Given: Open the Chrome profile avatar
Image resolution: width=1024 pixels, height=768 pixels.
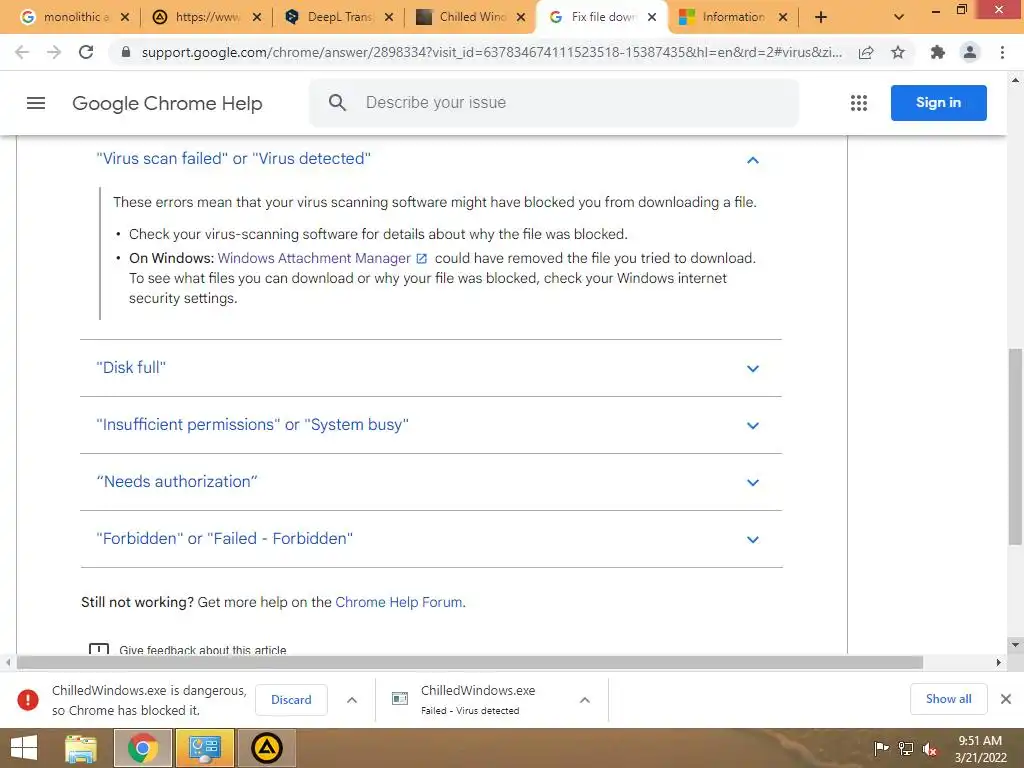Looking at the screenshot, I should [970, 52].
